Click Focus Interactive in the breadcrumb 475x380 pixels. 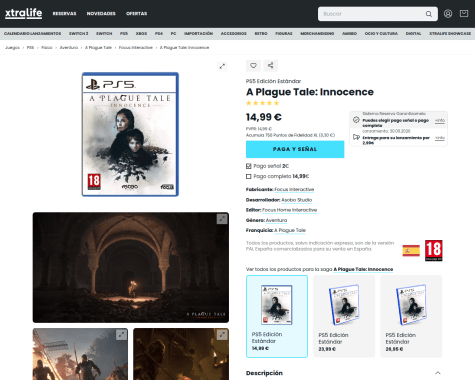point(136,48)
